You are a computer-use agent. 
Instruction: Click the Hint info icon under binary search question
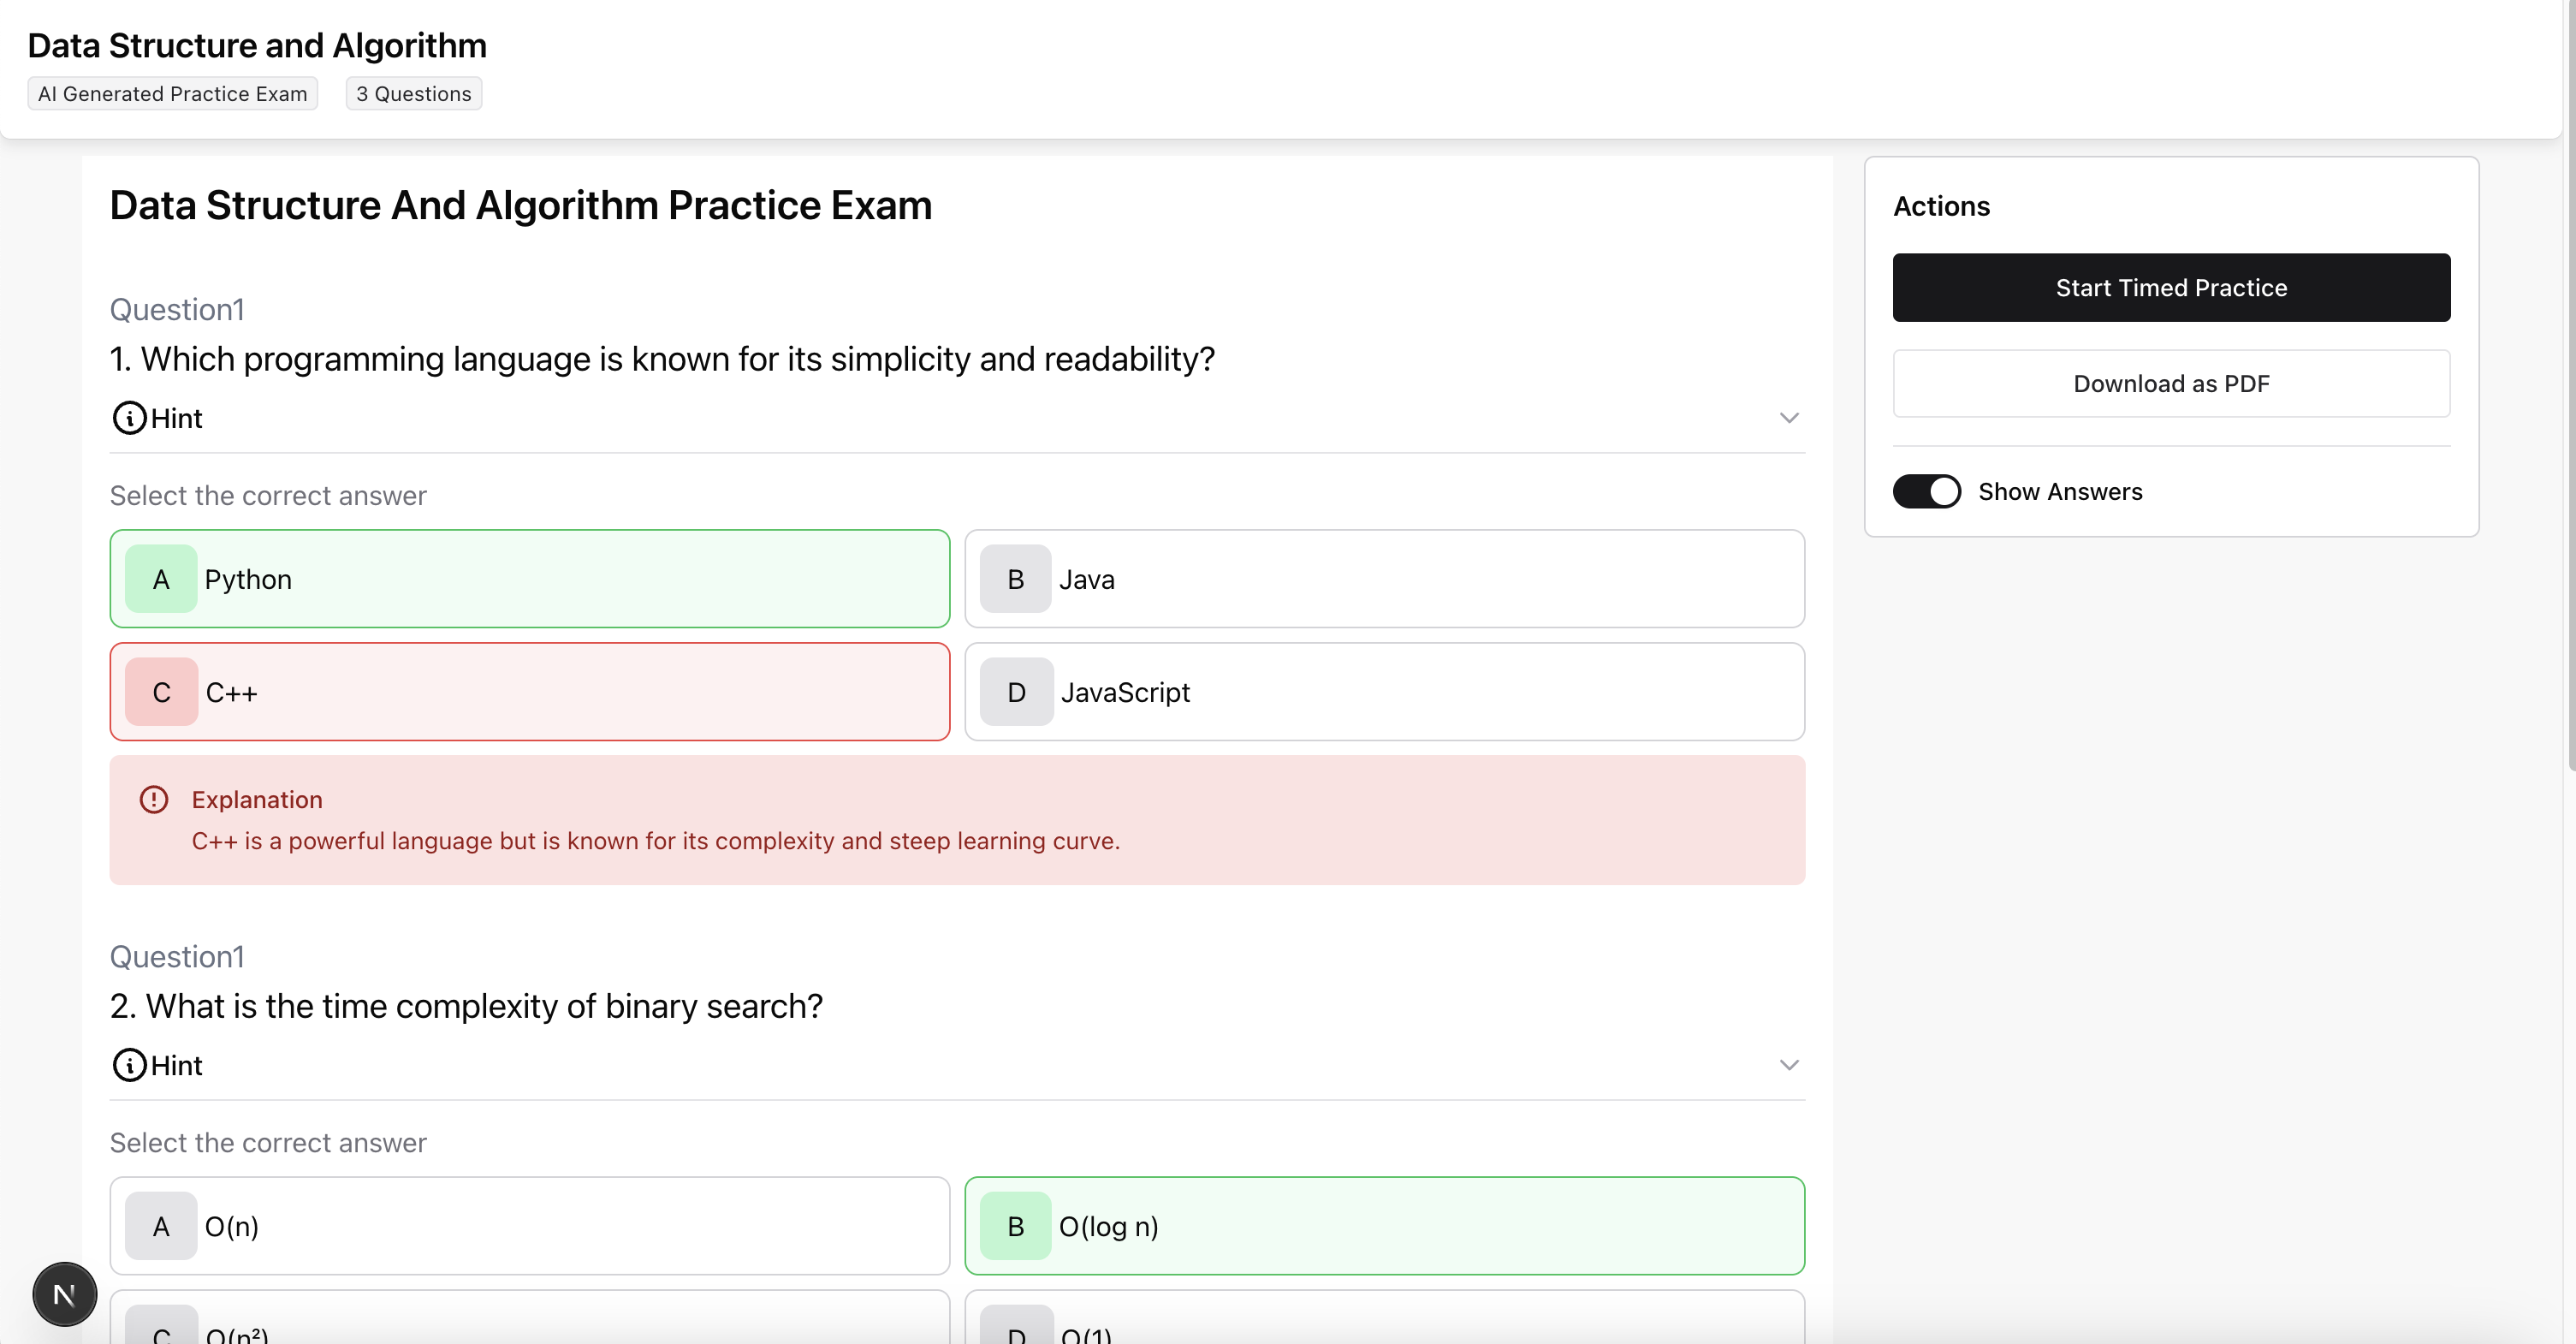coord(129,1065)
